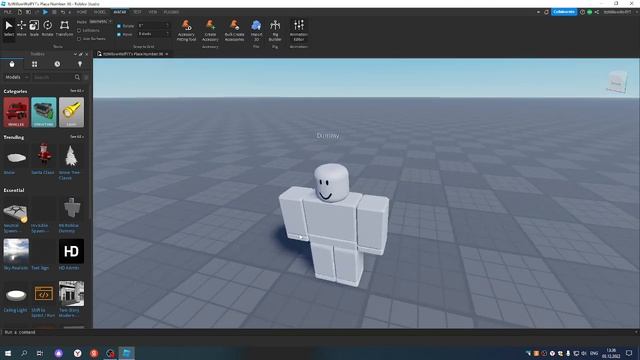Click the Ceiling Light model thumbnail
The width and height of the screenshot is (640, 360).
(16, 294)
